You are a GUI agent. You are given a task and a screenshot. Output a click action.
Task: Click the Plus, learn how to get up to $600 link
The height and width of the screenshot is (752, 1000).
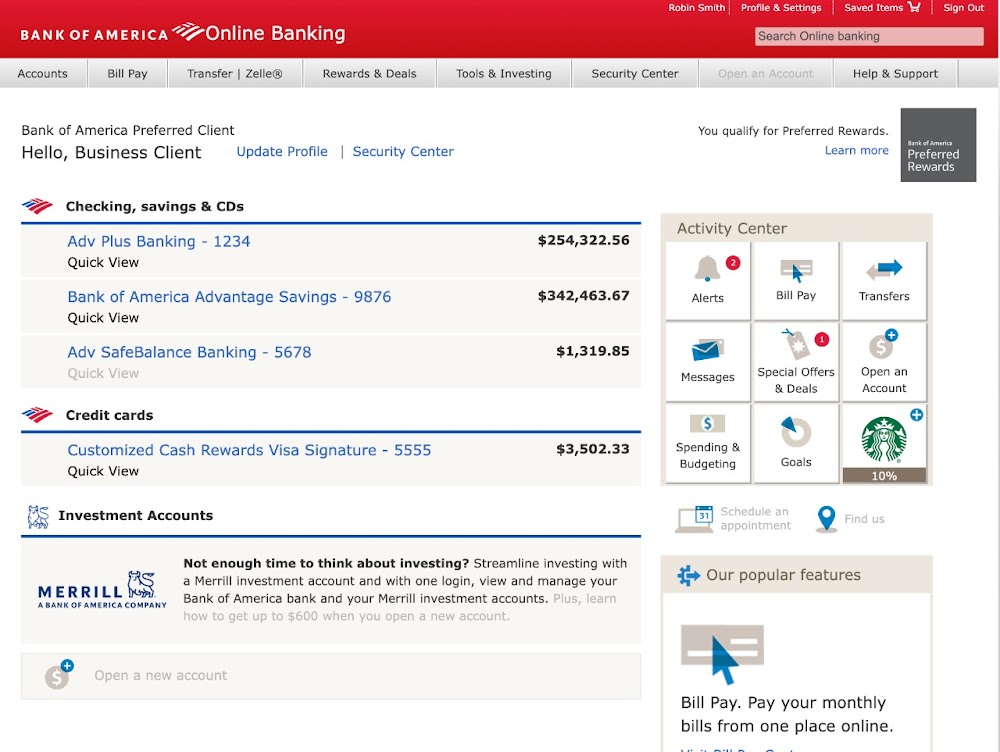pos(400,608)
